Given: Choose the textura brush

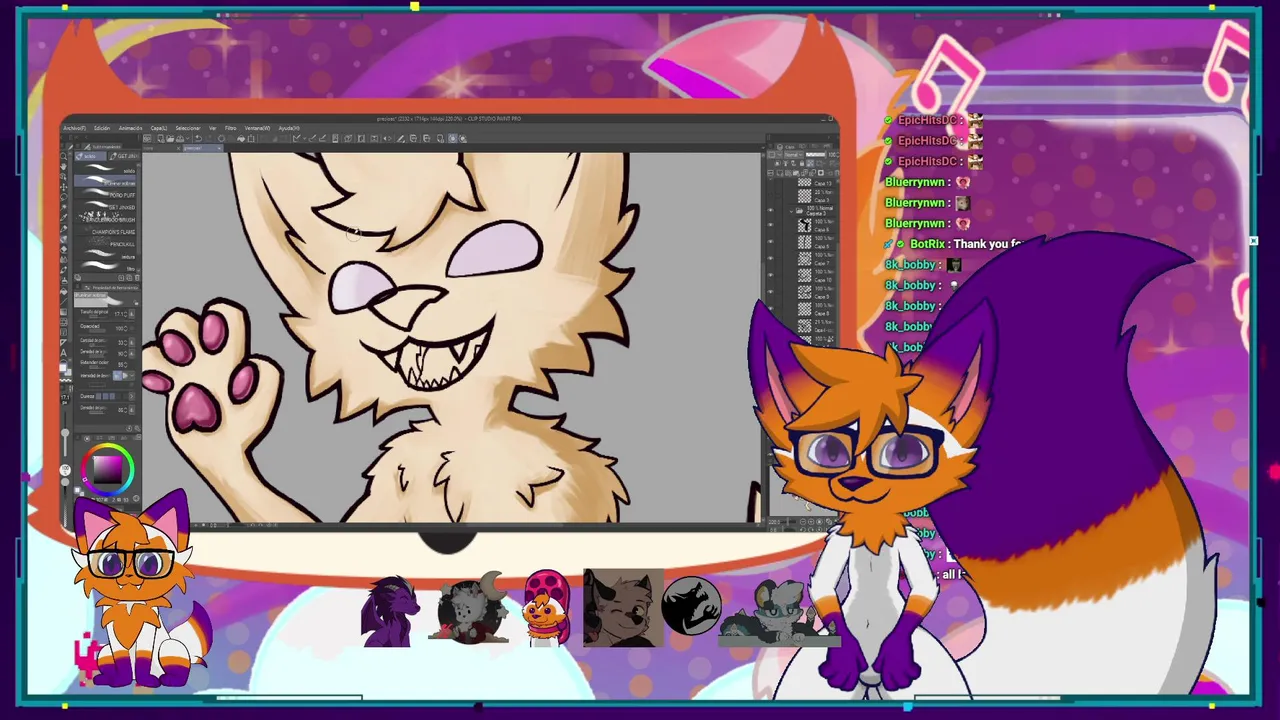Looking at the screenshot, I should click(x=105, y=256).
